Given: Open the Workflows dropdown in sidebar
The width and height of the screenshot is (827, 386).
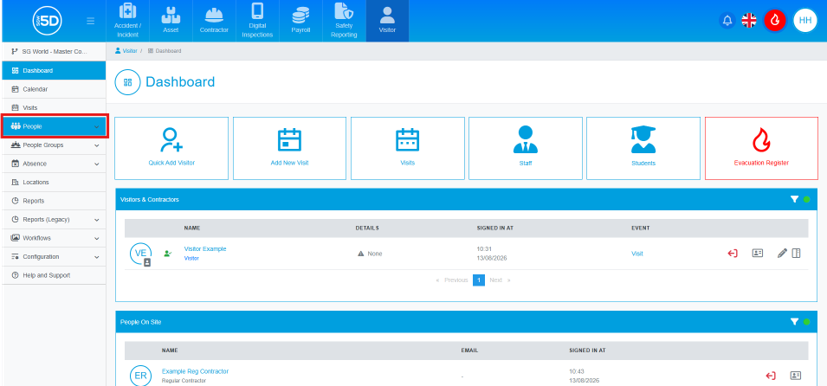Looking at the screenshot, I should pos(55,238).
